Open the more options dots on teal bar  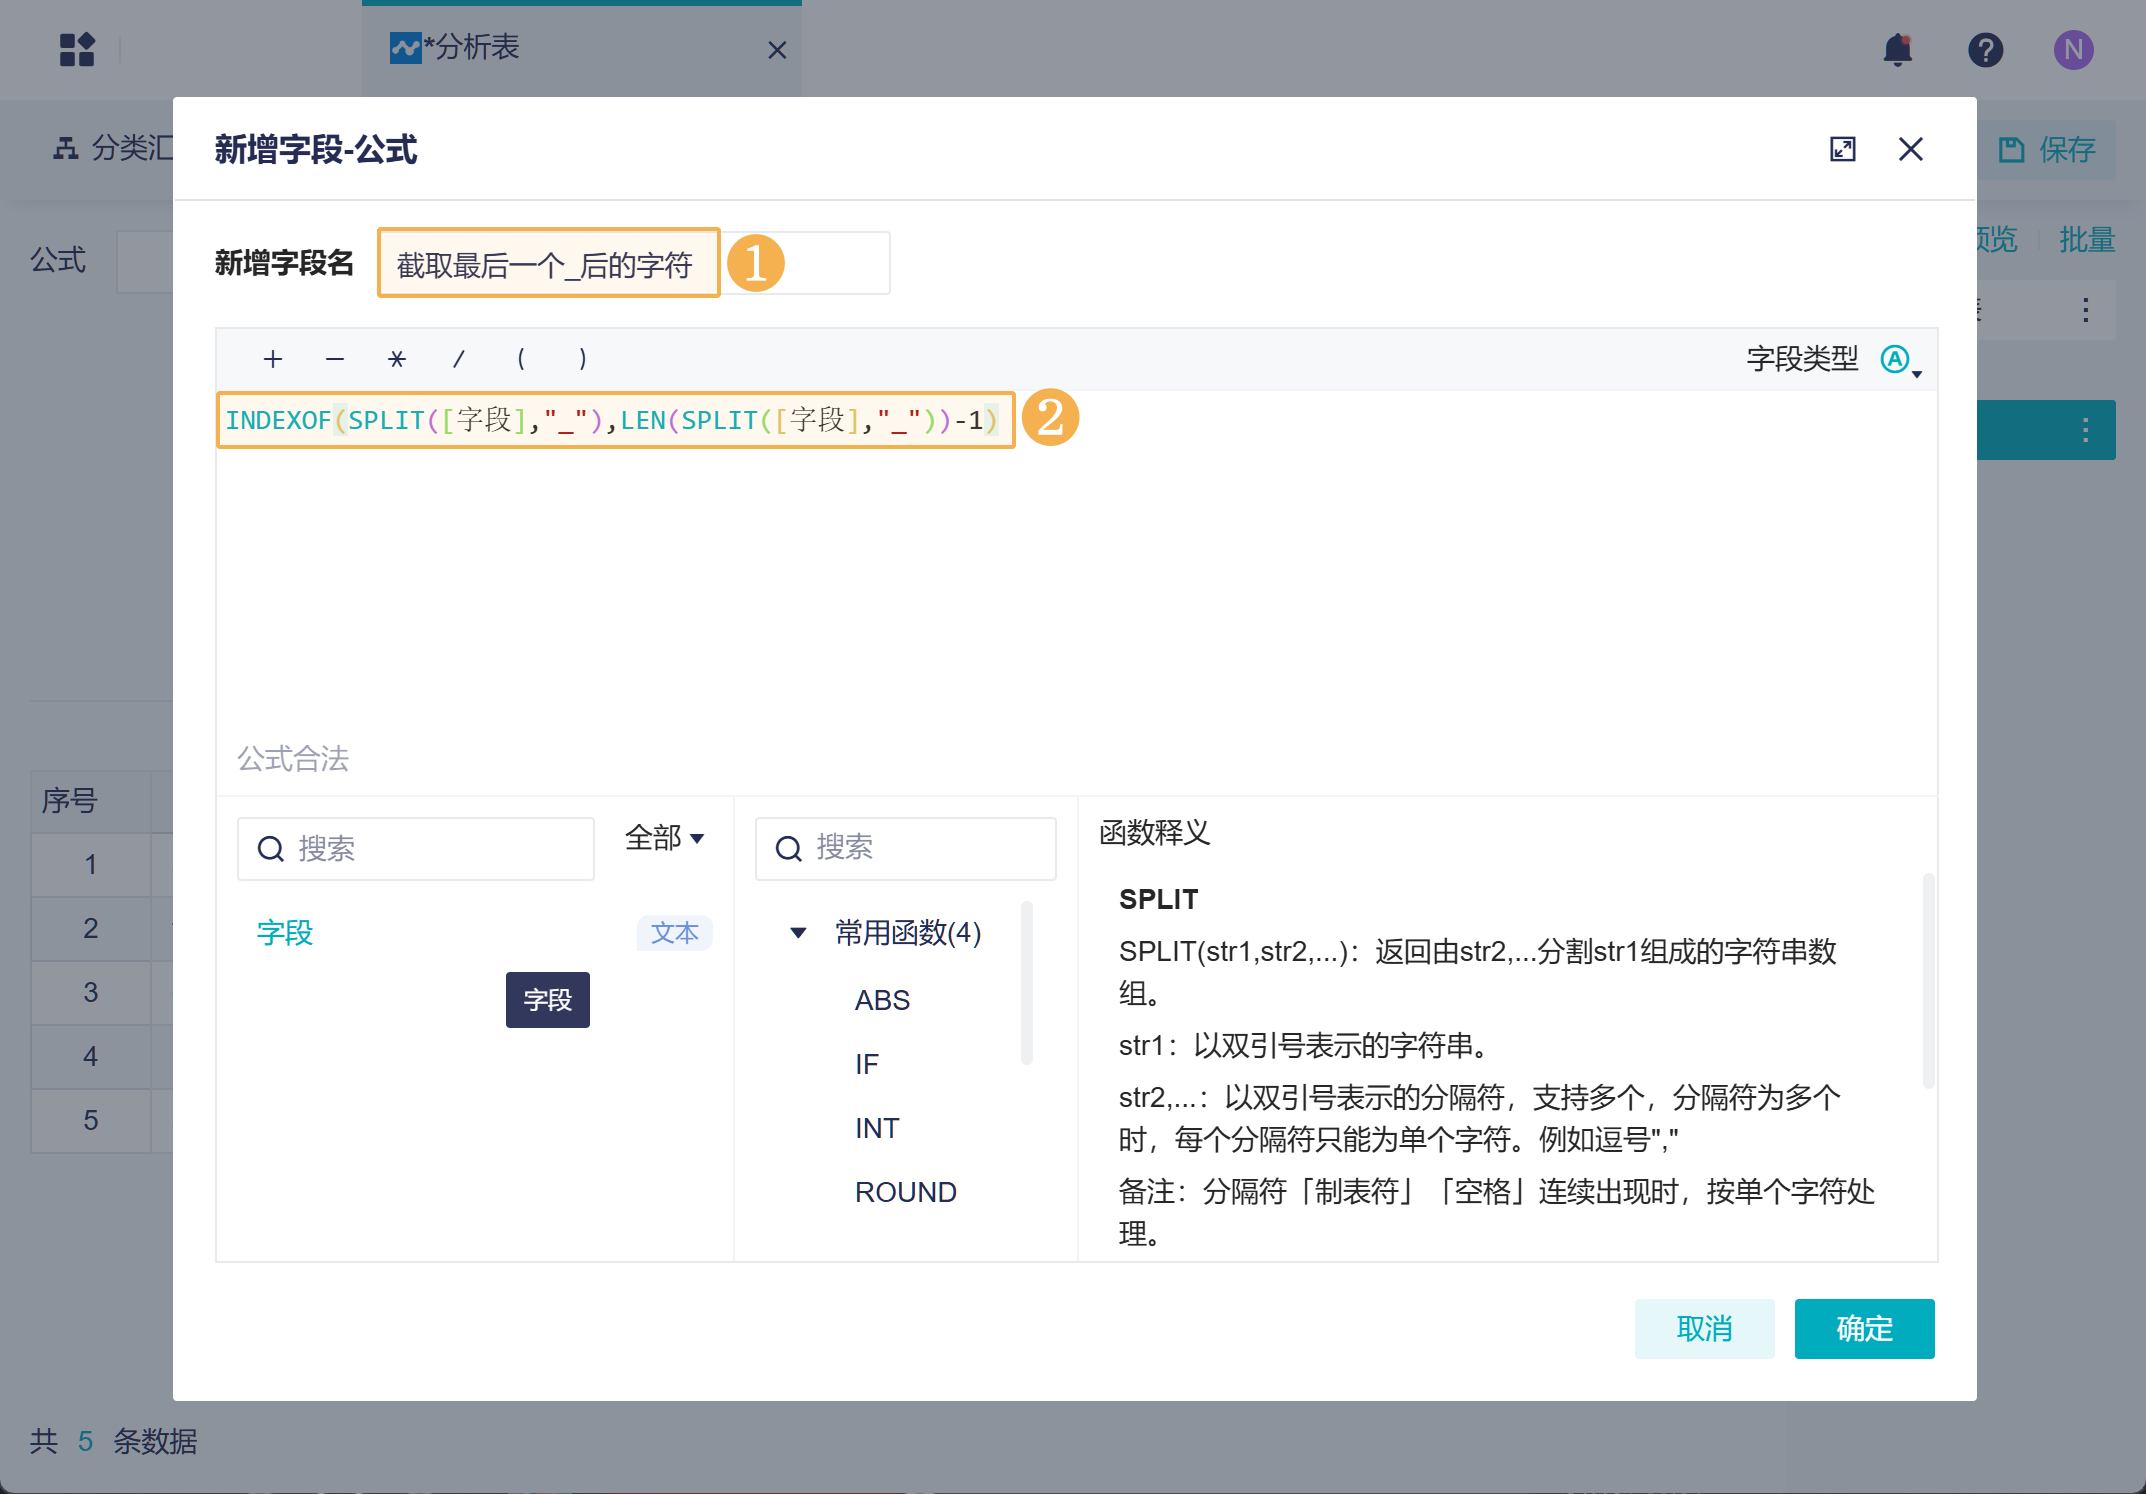click(x=2085, y=430)
